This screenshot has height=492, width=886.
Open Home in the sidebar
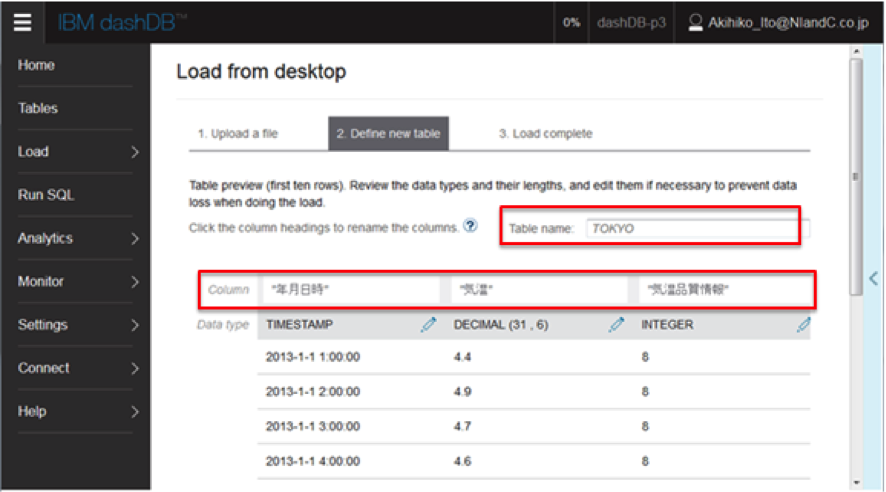37,65
